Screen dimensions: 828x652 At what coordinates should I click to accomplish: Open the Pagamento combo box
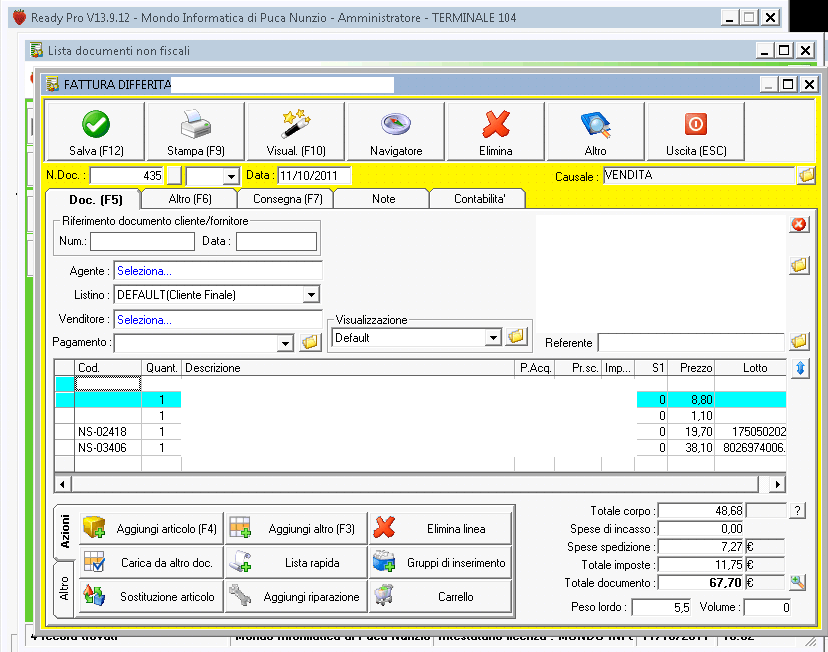(x=284, y=343)
